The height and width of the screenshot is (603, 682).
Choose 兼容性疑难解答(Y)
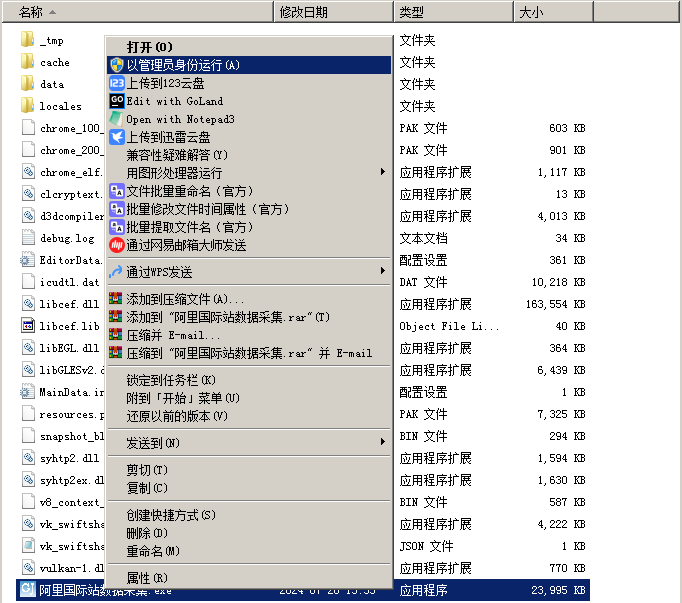click(x=249, y=155)
